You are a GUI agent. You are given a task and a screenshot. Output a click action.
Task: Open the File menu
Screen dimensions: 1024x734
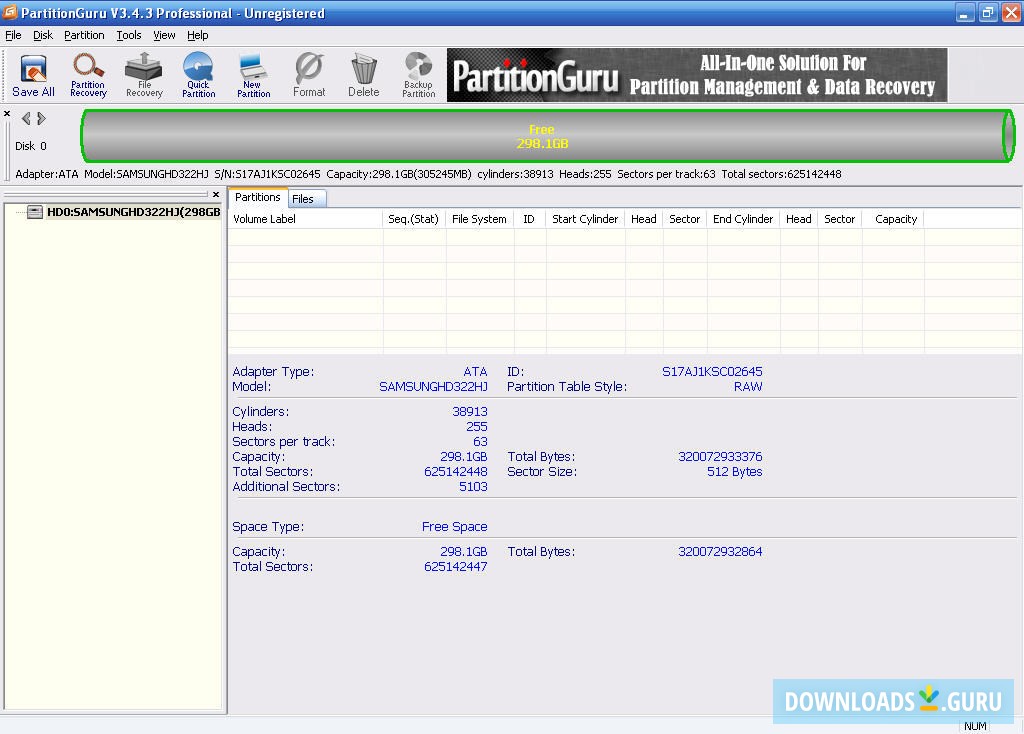pos(13,35)
